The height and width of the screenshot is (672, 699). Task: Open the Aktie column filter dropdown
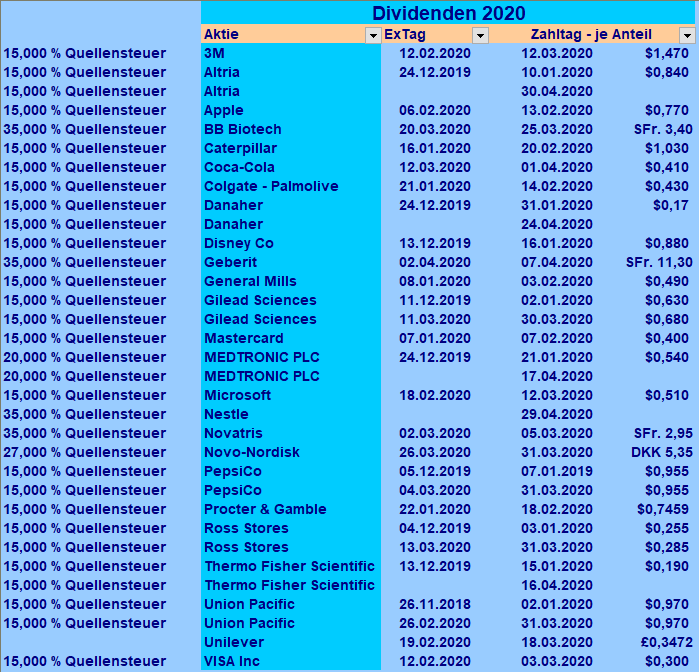pos(373,35)
